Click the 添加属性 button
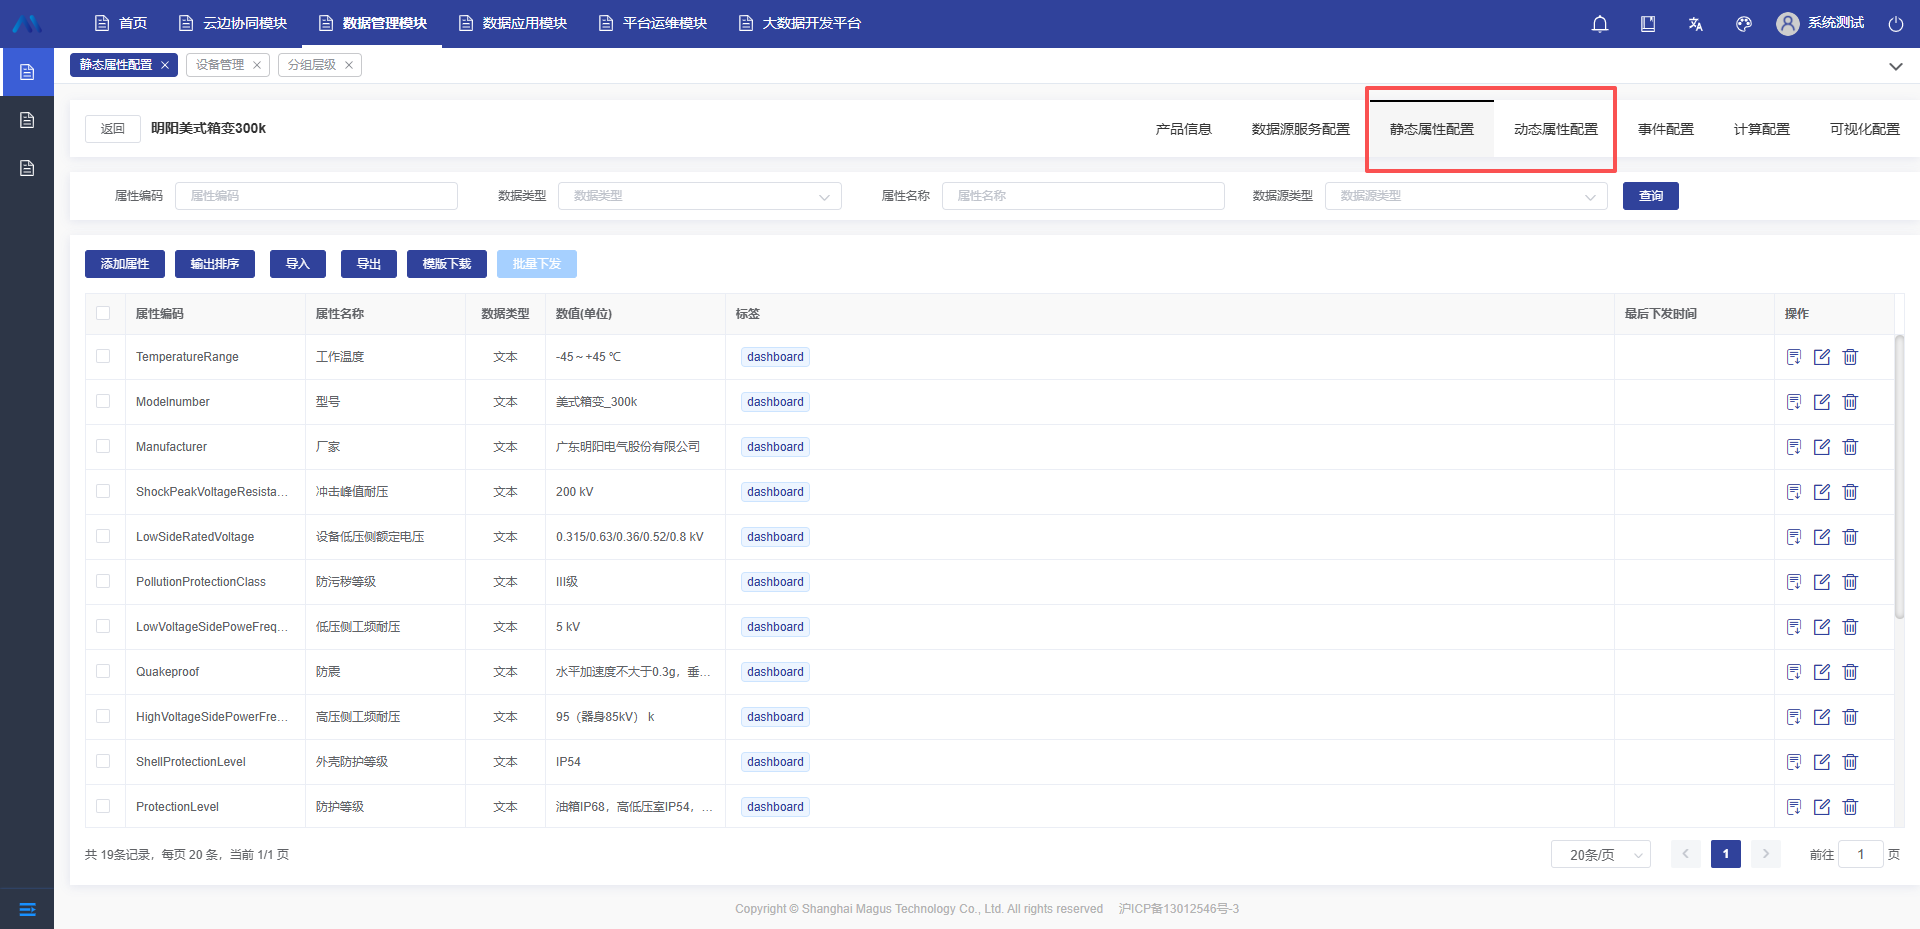Viewport: 1920px width, 929px height. [x=125, y=264]
